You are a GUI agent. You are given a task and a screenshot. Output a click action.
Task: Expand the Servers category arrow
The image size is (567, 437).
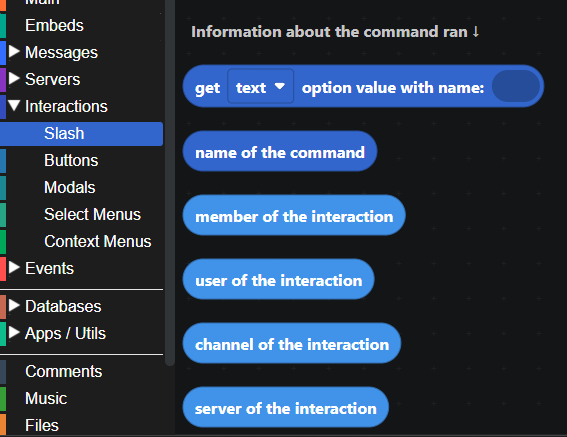point(14,79)
